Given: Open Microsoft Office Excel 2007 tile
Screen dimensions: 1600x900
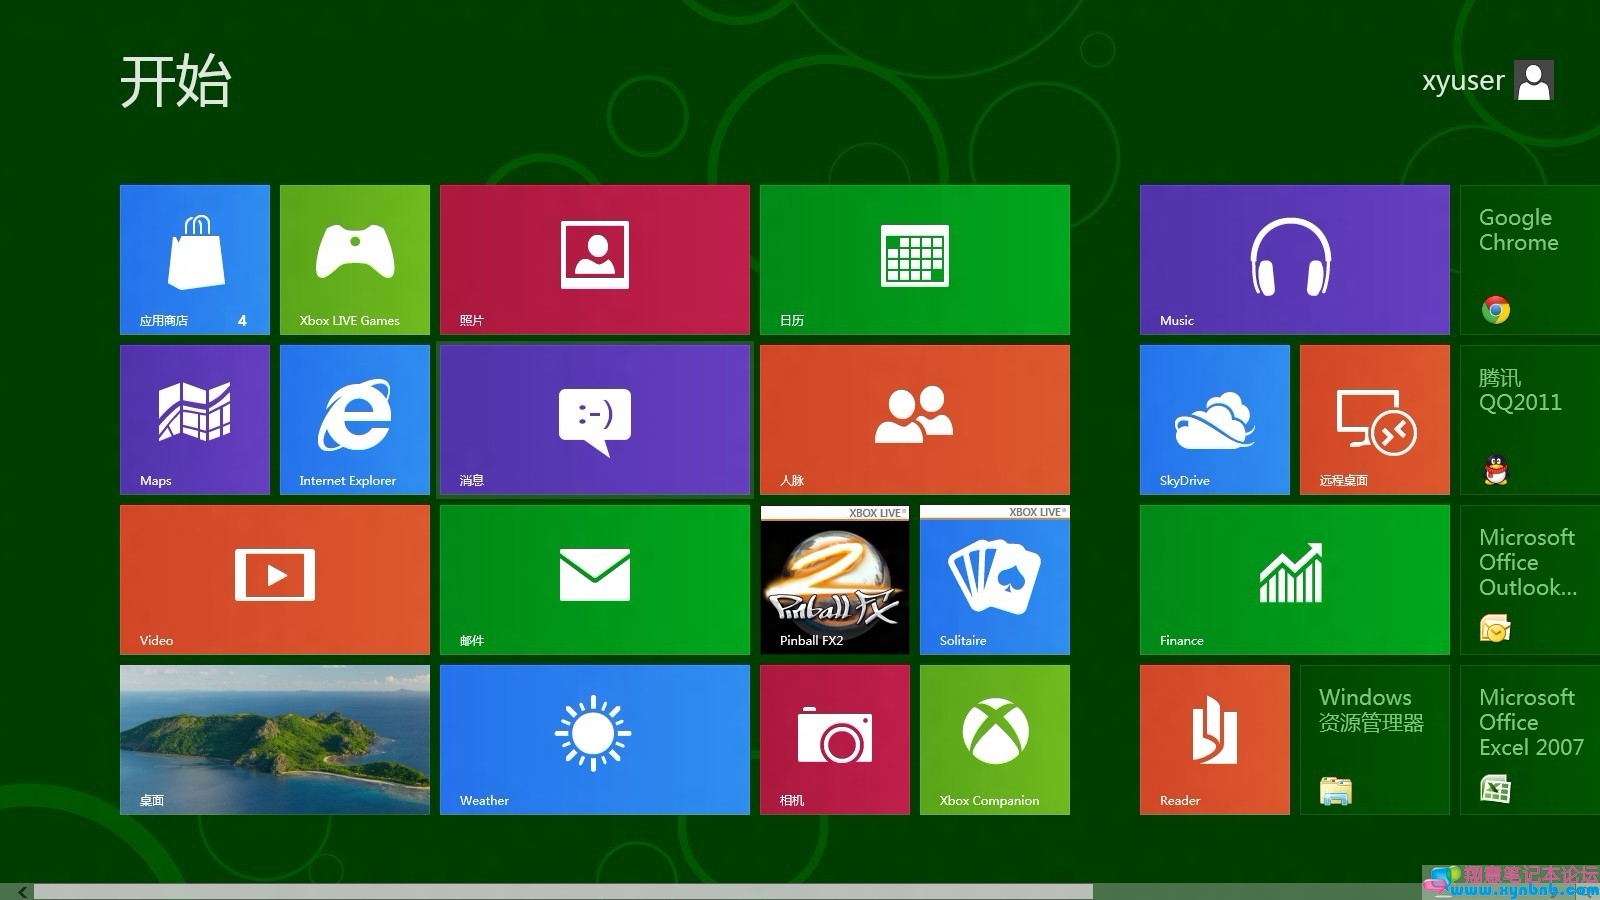Looking at the screenshot, I should [1530, 740].
